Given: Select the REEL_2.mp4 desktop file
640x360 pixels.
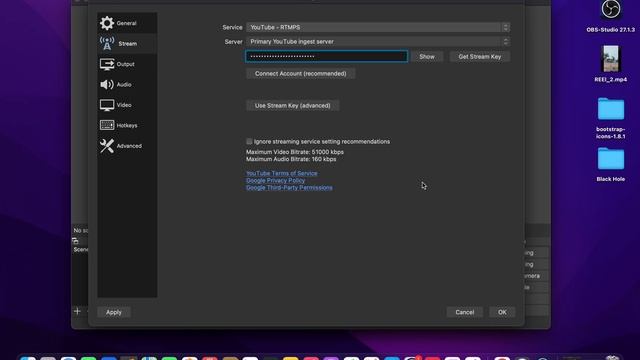Looking at the screenshot, I should (x=611, y=64).
